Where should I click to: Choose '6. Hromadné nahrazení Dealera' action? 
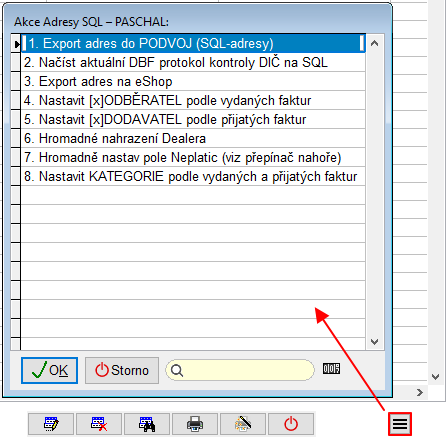click(193, 138)
